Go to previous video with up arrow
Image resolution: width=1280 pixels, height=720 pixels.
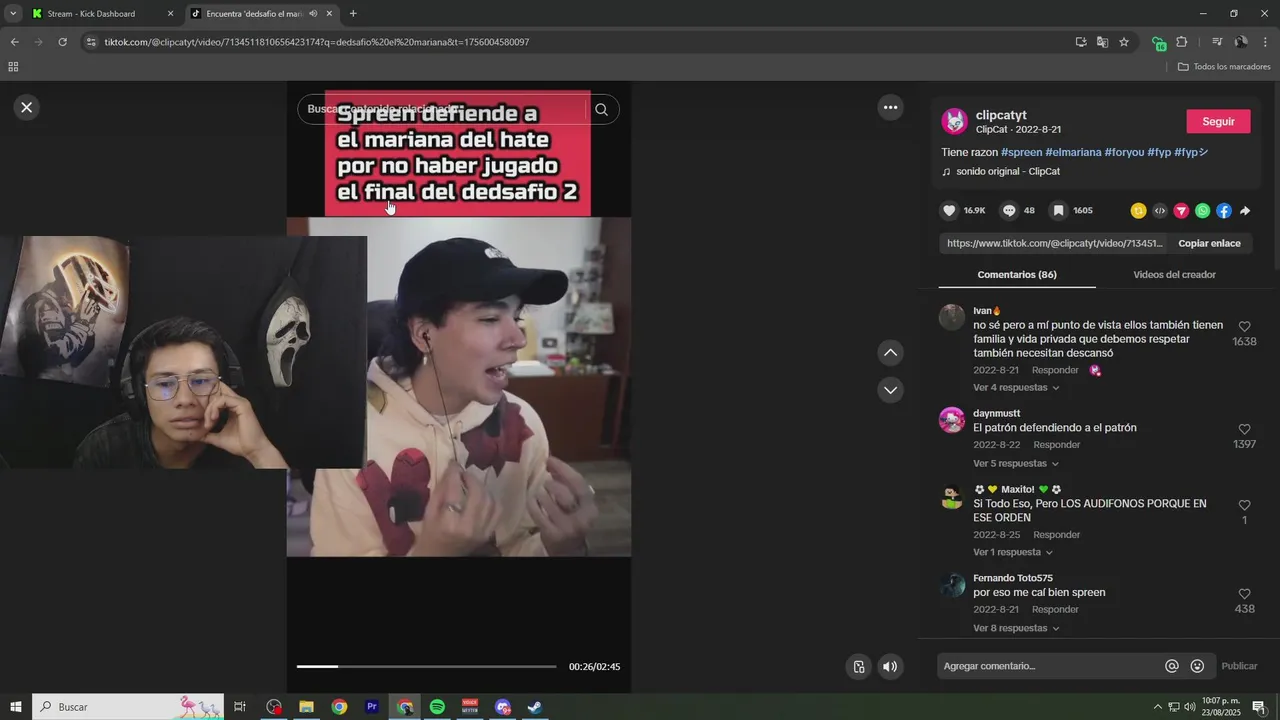click(x=890, y=352)
